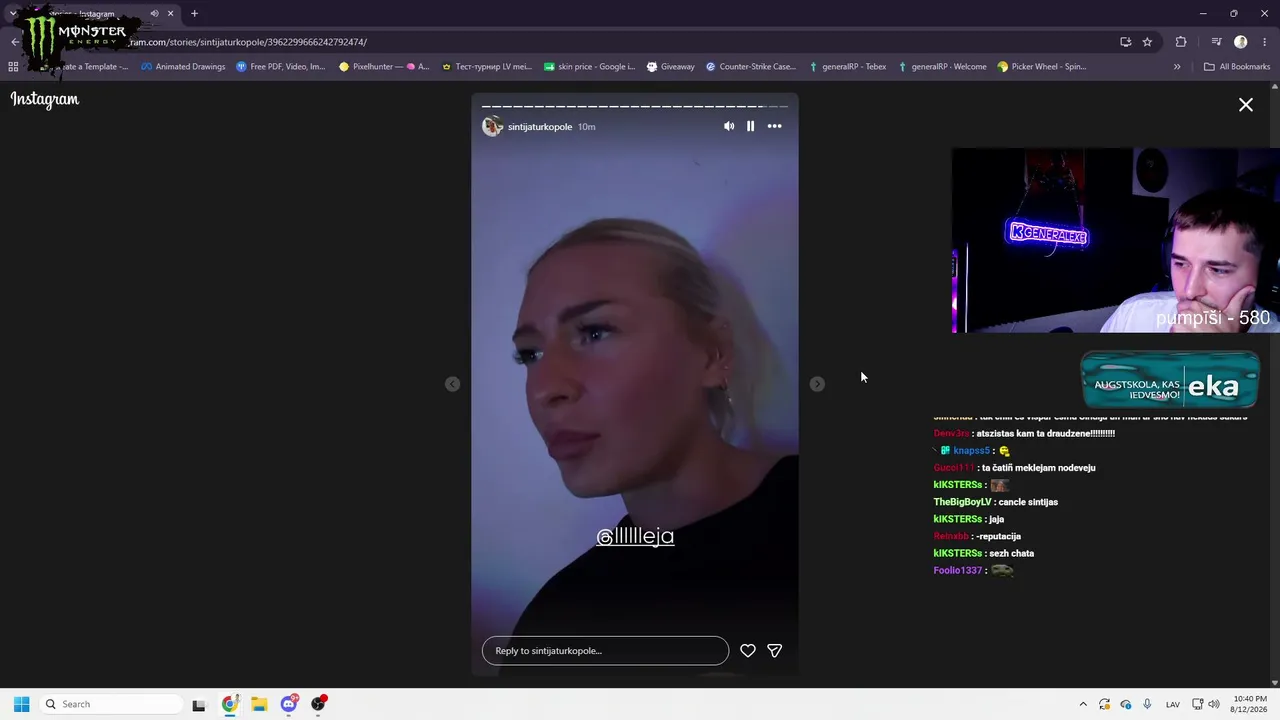Open the Picker Wheel bookmark
Screen dimensions: 1280x720
[x=1042, y=67]
